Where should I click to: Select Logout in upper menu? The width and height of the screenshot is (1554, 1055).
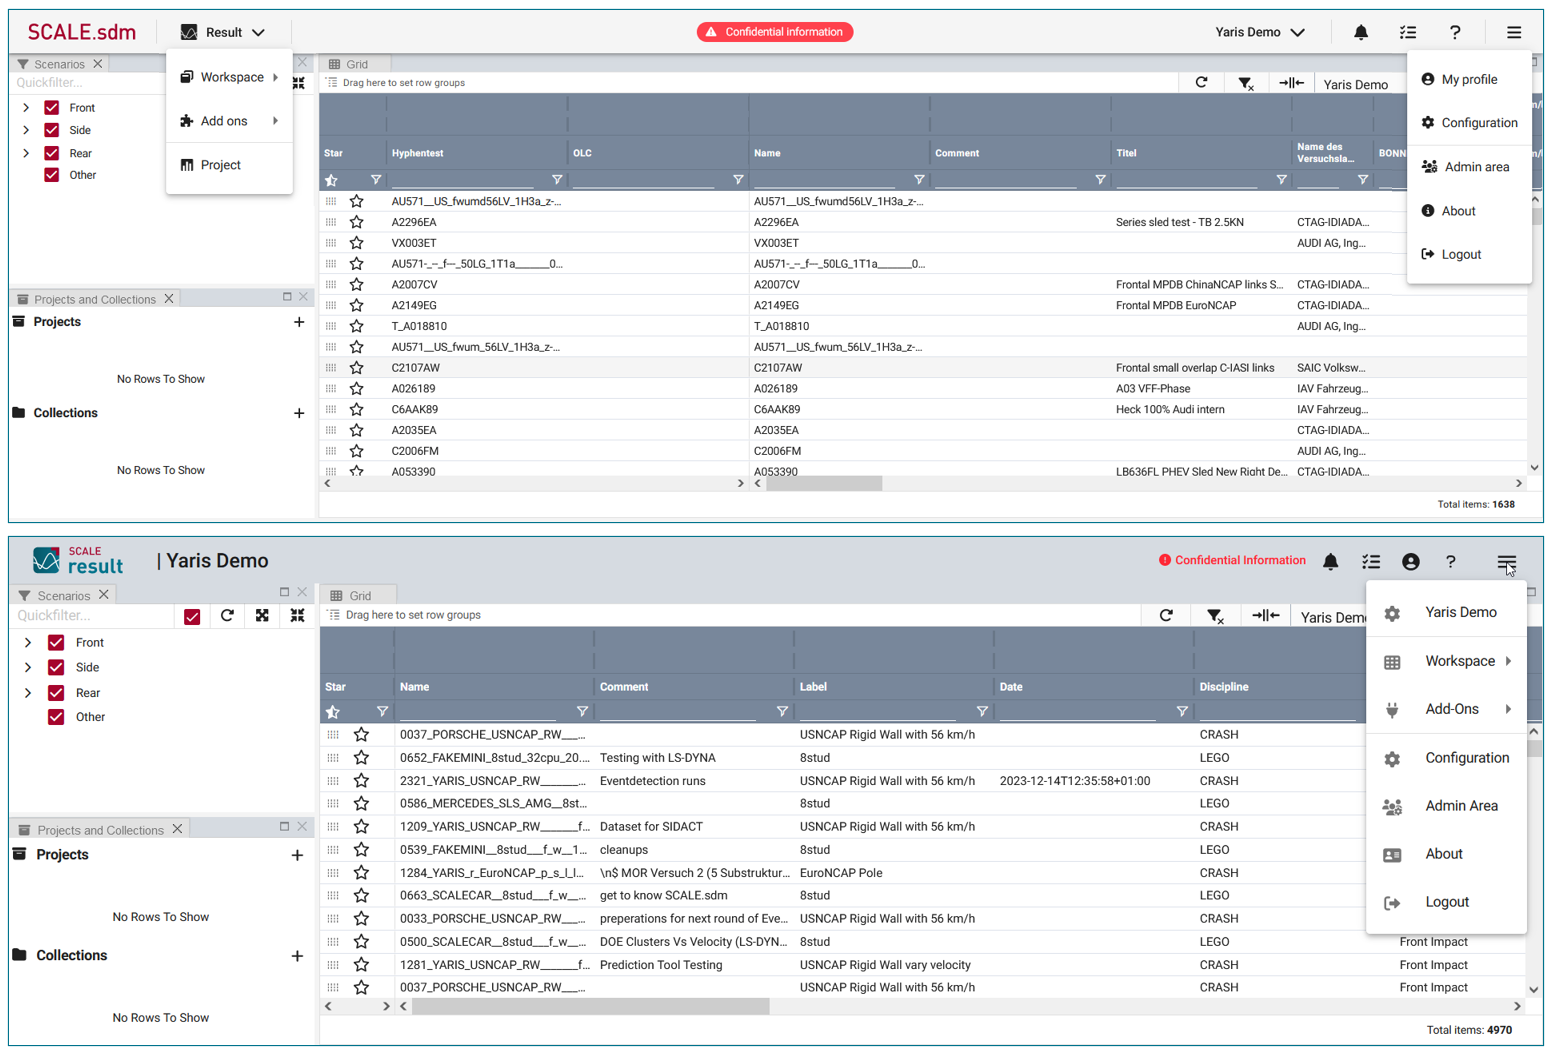click(1468, 254)
